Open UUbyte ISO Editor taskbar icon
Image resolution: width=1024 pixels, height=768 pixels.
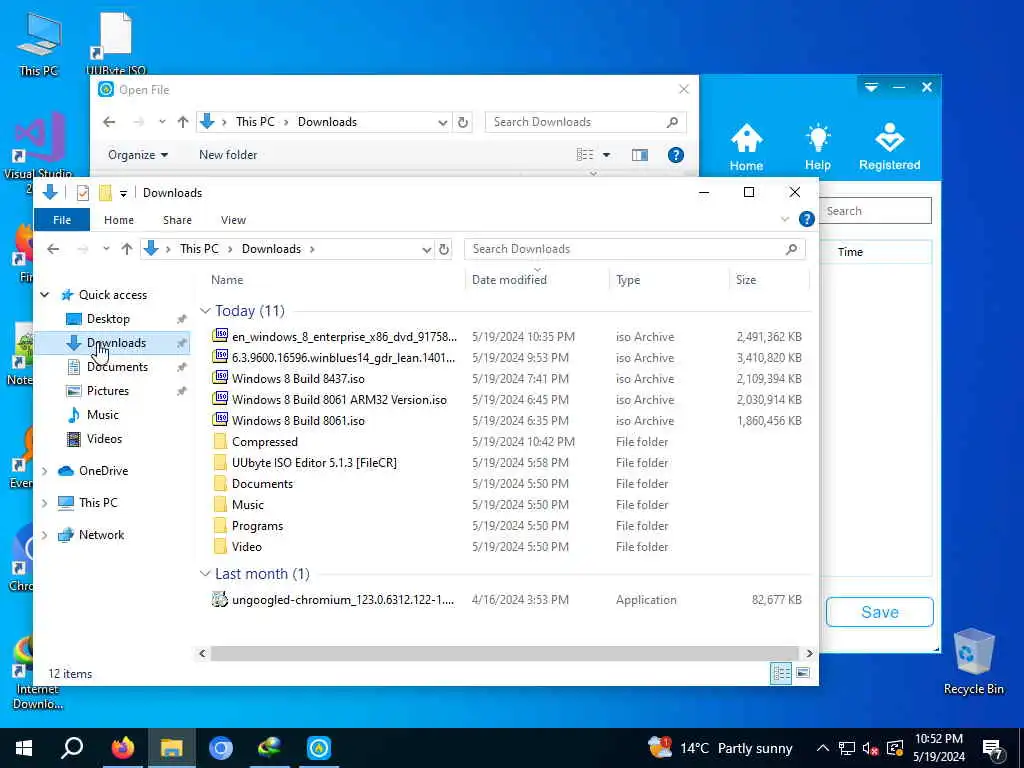[x=319, y=748]
